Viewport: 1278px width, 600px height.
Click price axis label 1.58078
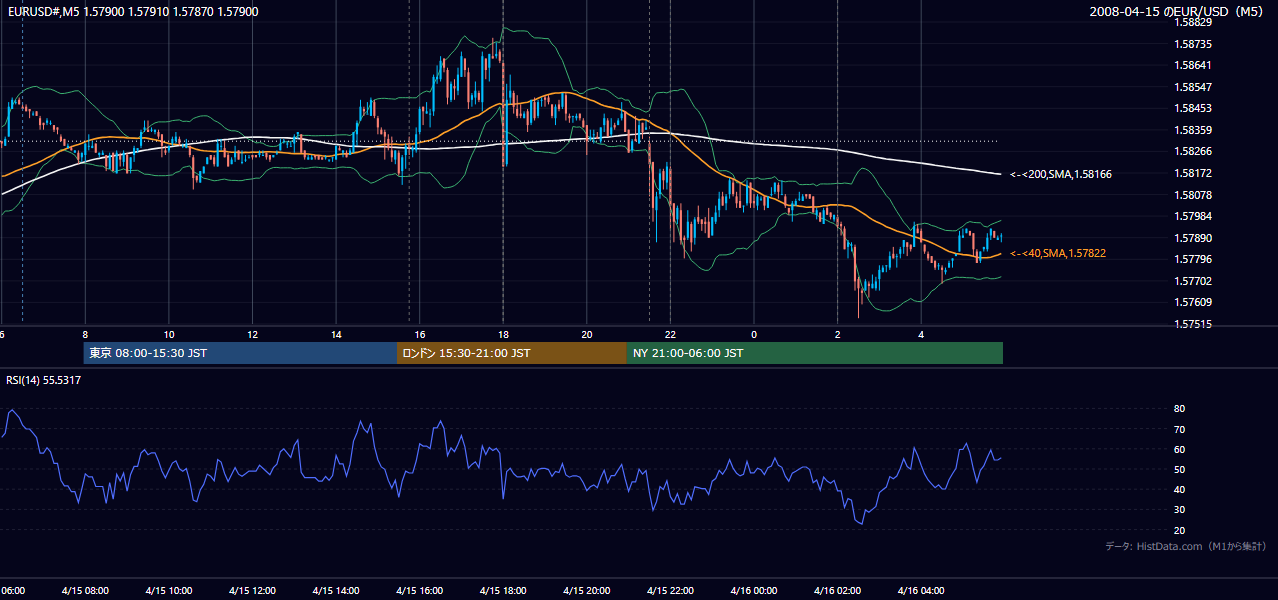1195,195
